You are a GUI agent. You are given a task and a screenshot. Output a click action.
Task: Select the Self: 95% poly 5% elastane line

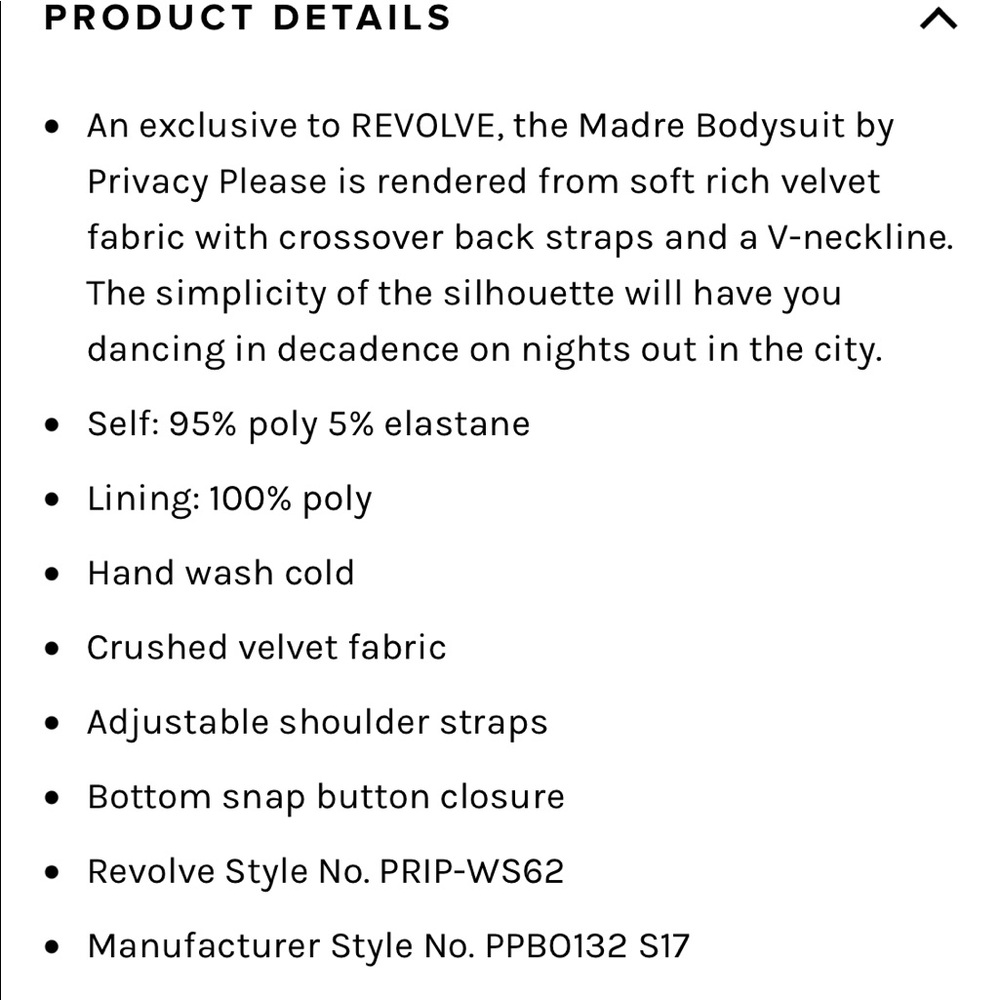coord(309,425)
